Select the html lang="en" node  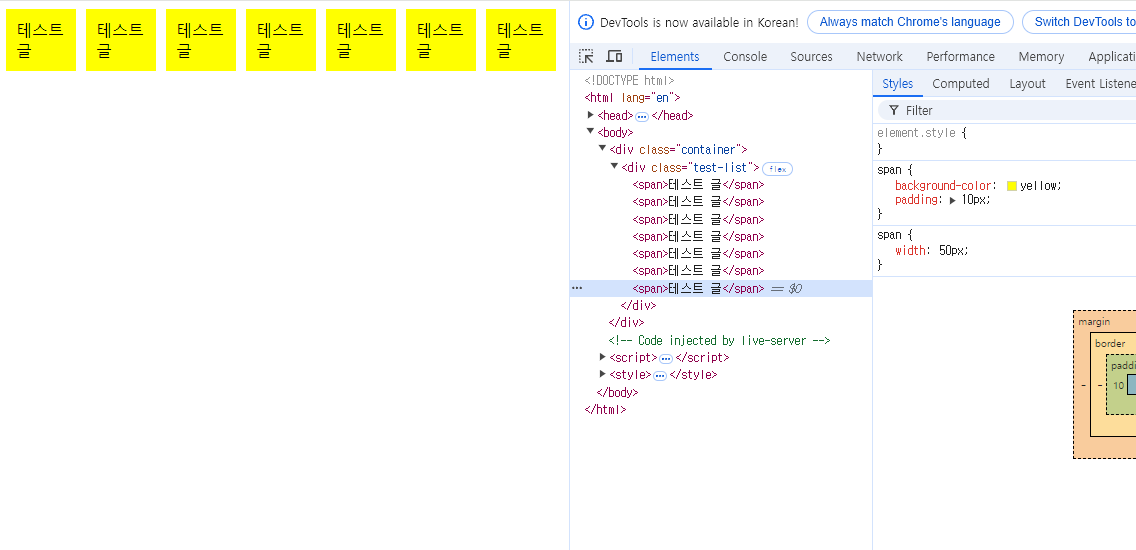pyautogui.click(x=632, y=97)
